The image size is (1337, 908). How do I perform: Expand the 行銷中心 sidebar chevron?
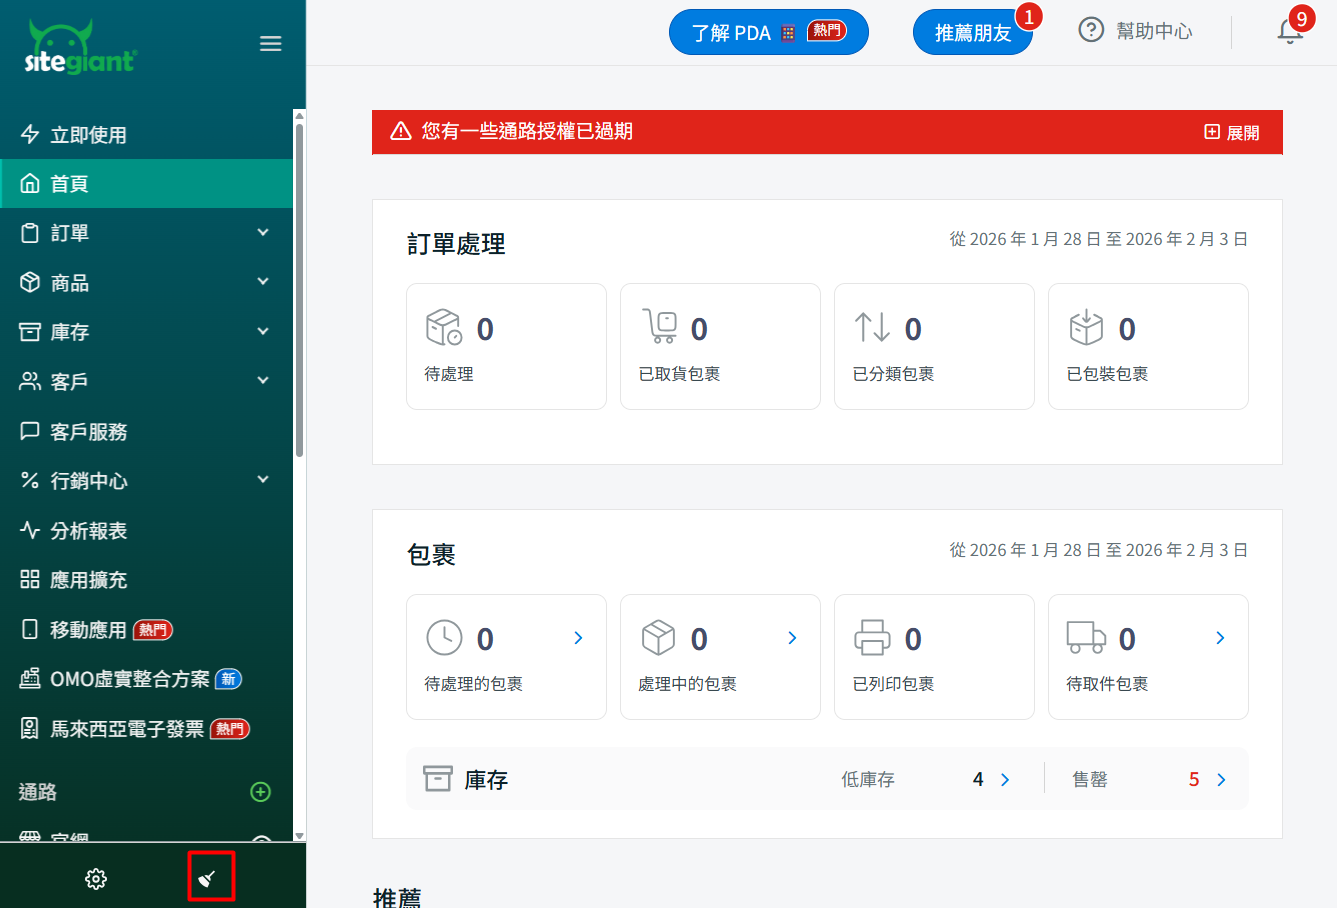click(263, 480)
